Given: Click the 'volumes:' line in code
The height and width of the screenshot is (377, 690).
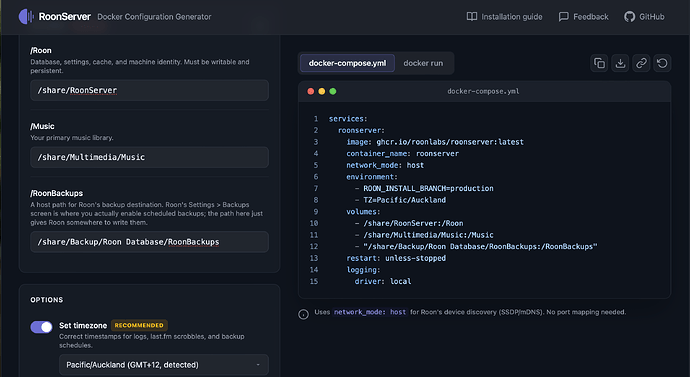Looking at the screenshot, I should [363, 212].
